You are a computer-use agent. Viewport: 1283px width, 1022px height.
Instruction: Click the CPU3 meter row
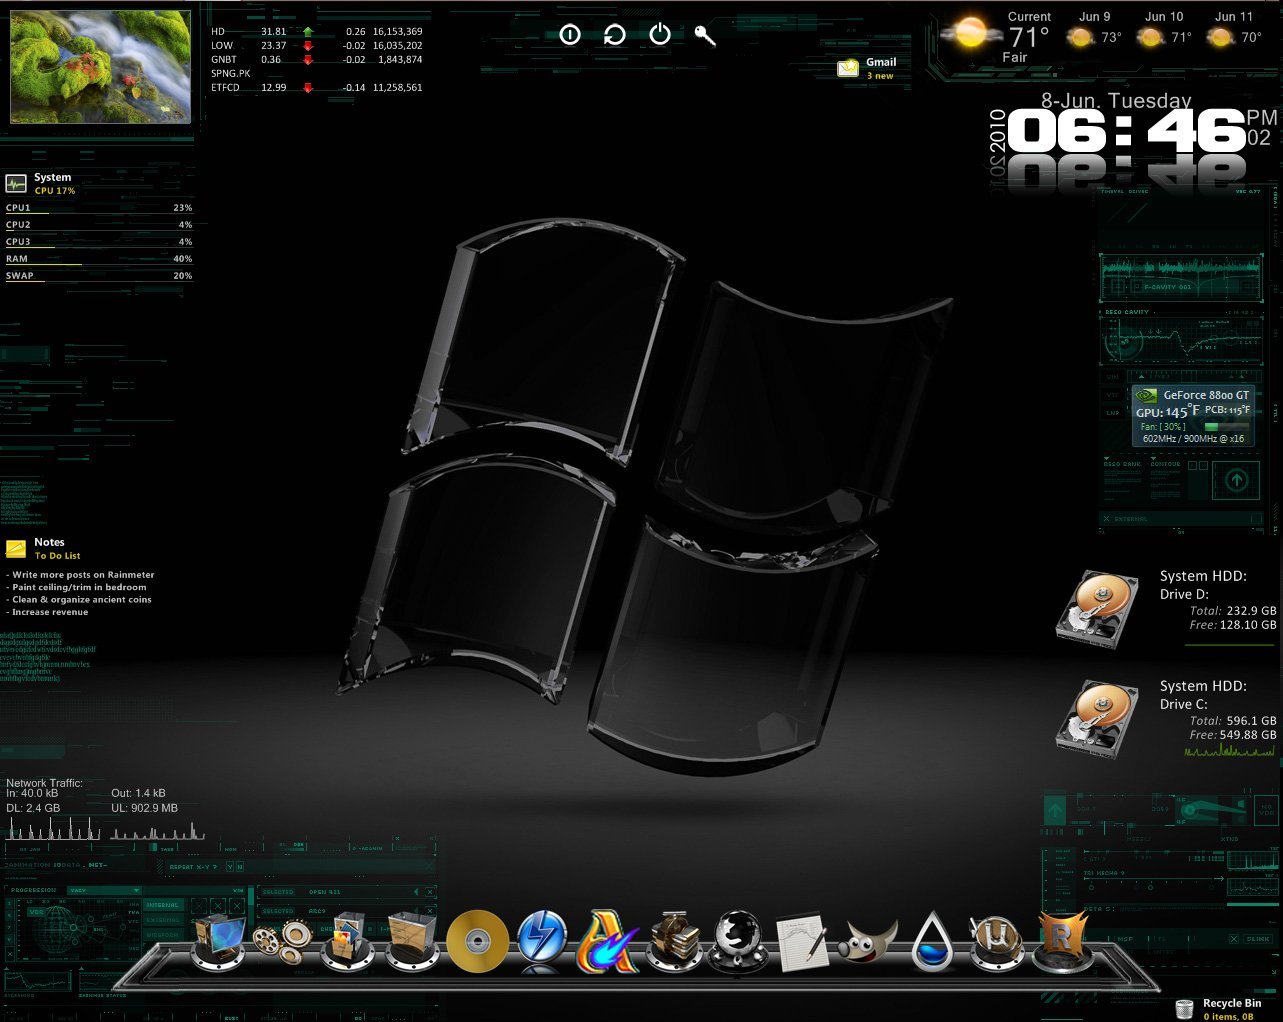pos(99,242)
